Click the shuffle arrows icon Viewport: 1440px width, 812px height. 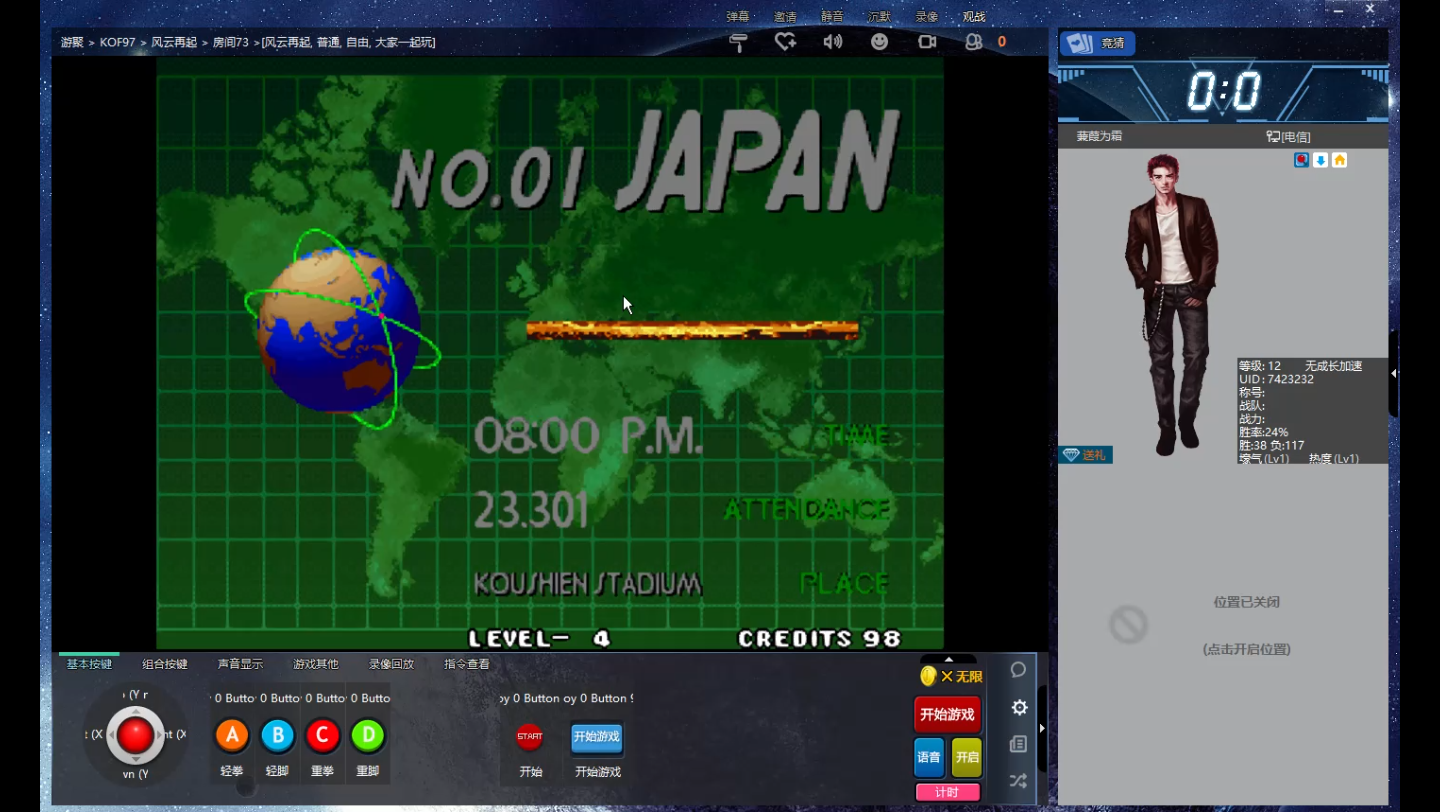tap(1019, 780)
